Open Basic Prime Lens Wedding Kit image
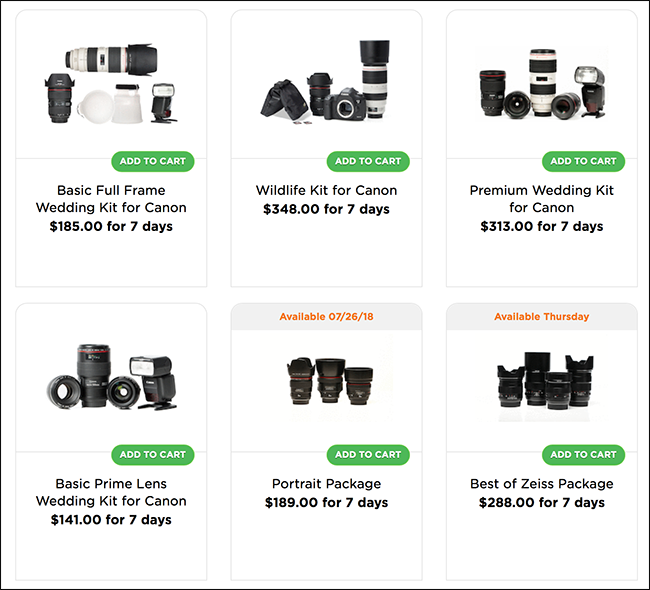650x590 pixels. tap(111, 376)
